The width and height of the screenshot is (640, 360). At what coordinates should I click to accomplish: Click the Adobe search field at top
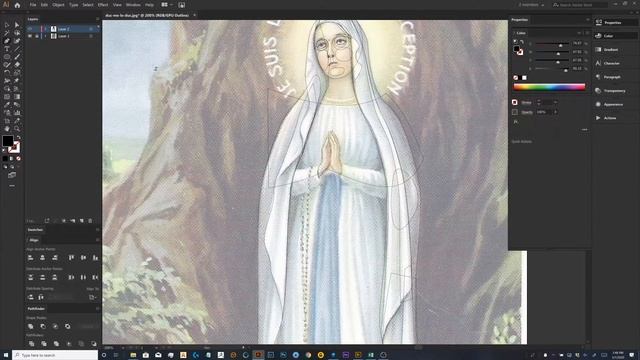(x=580, y=5)
